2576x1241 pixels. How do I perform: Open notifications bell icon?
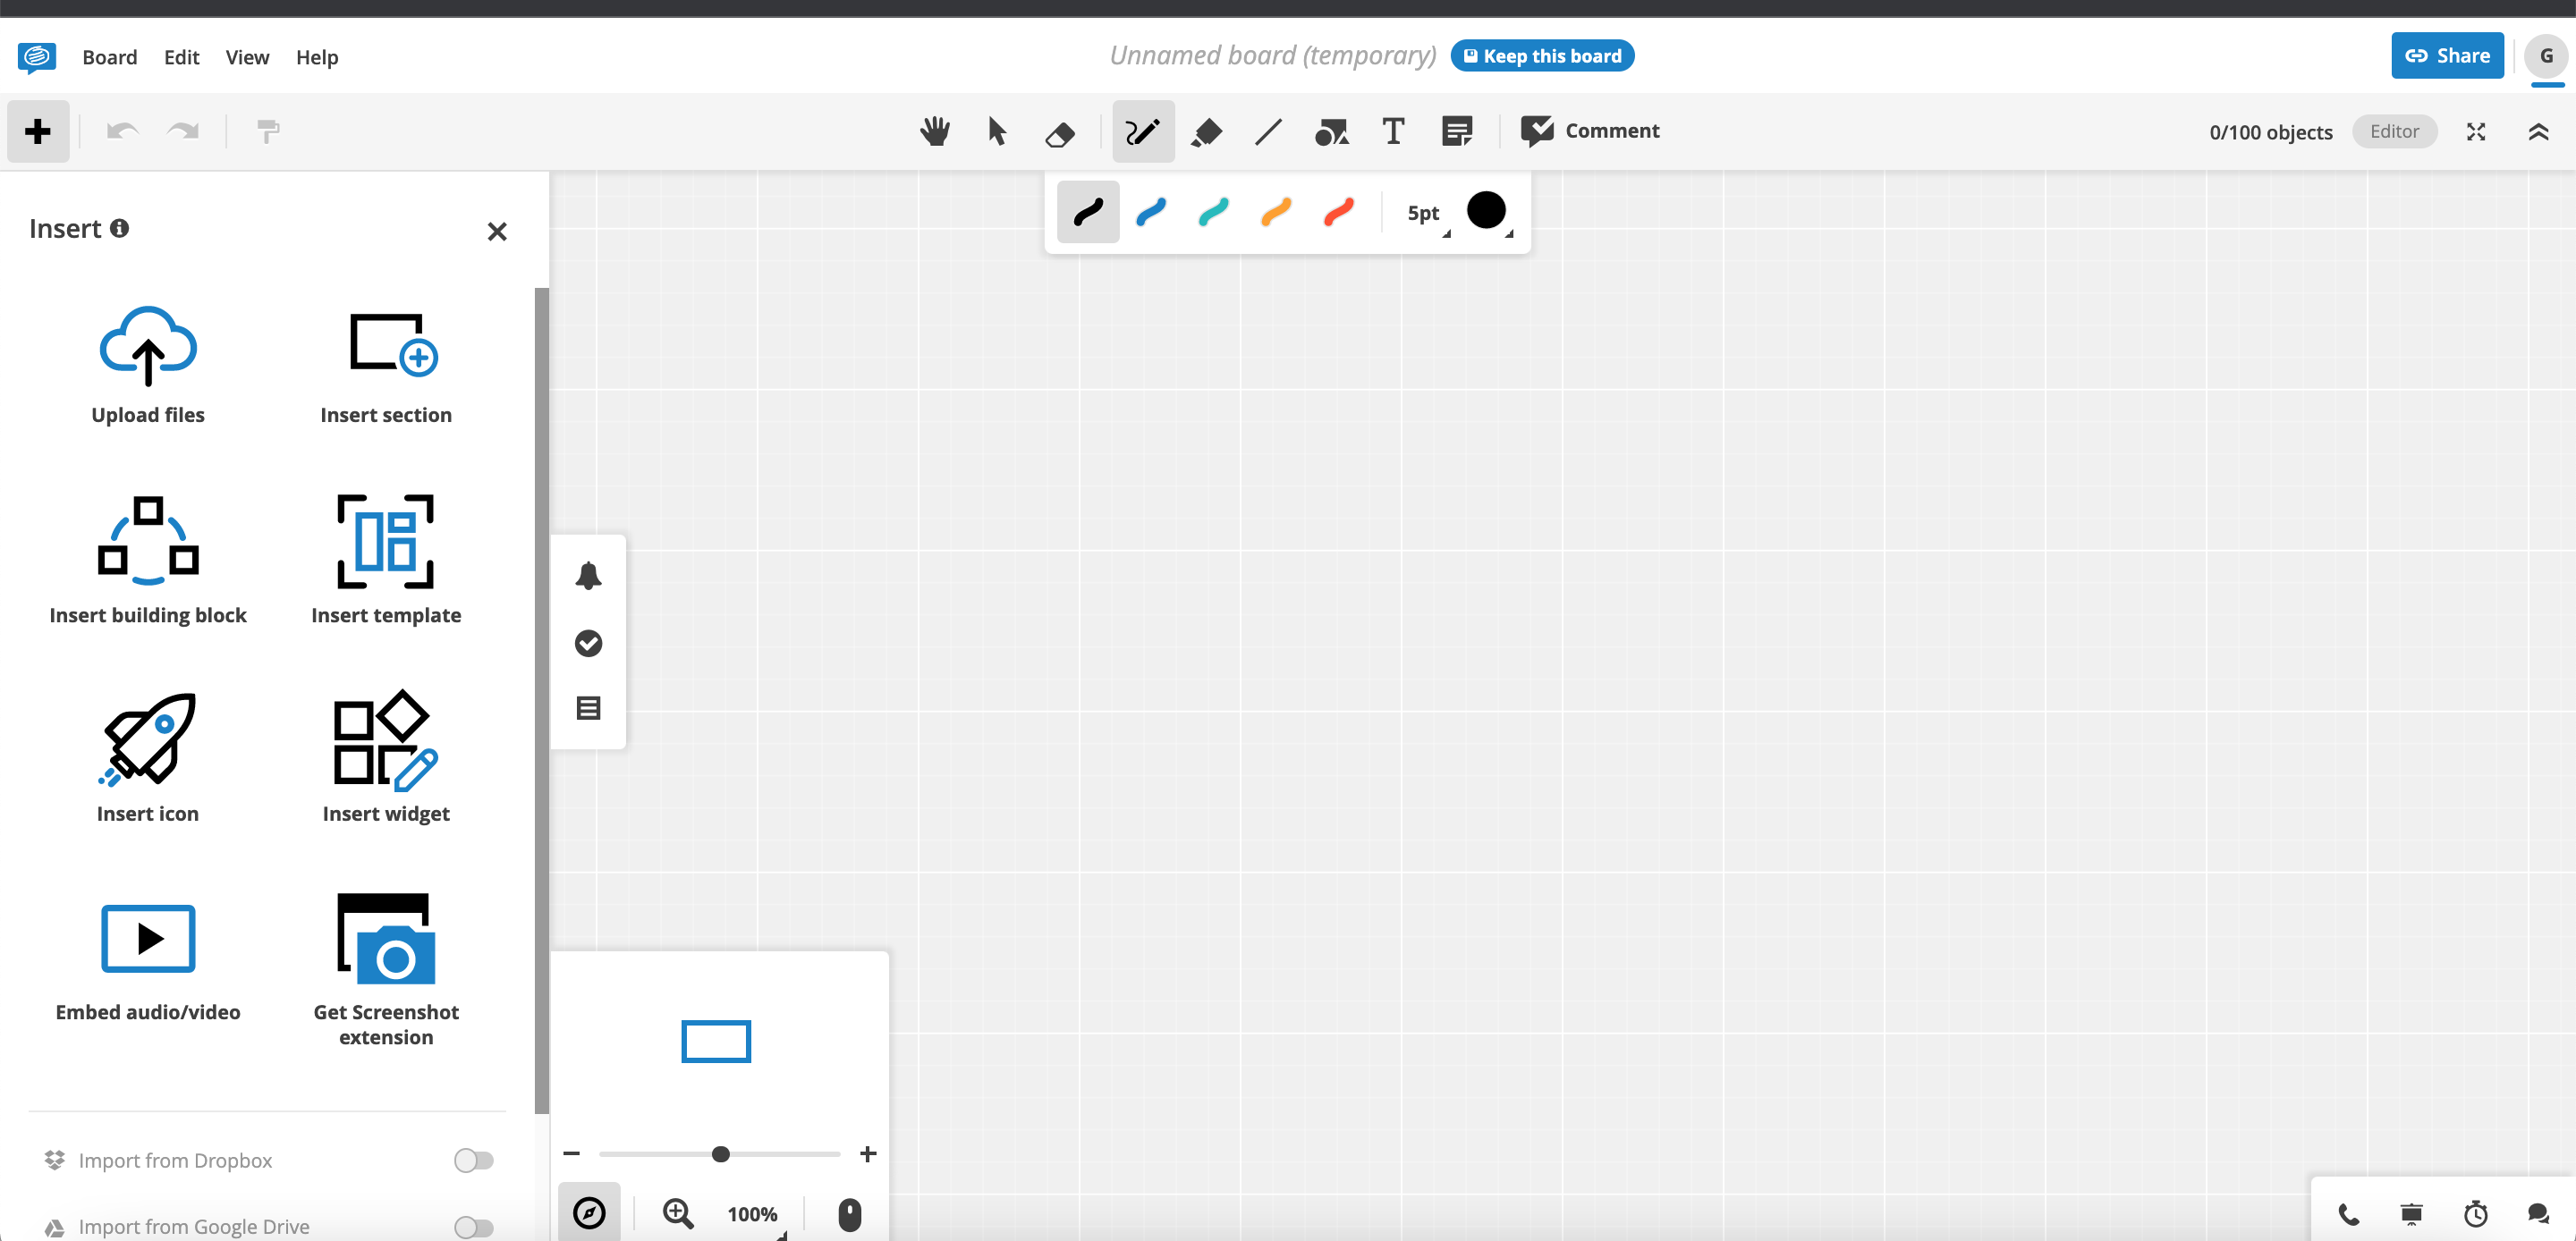point(588,575)
